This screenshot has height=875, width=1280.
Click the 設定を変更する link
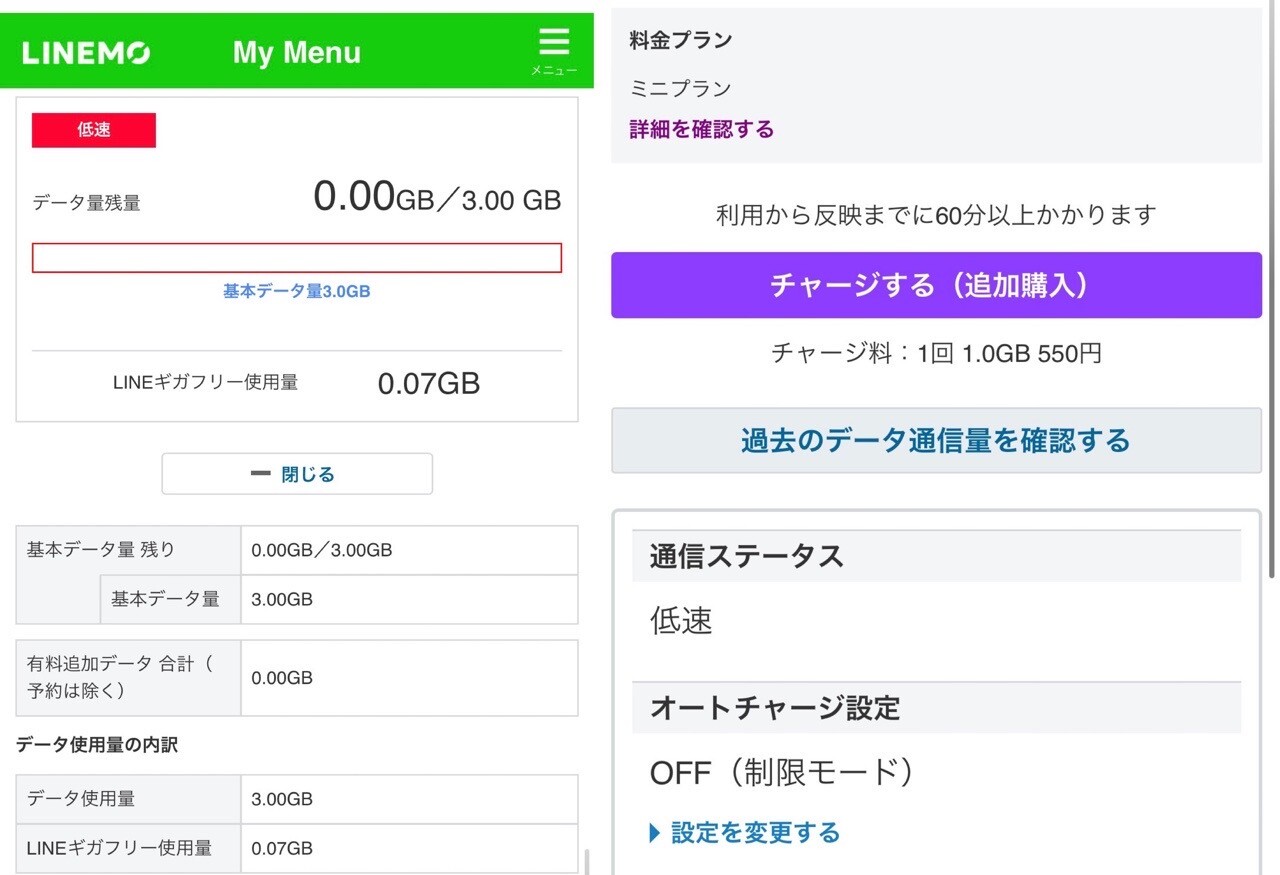point(755,833)
